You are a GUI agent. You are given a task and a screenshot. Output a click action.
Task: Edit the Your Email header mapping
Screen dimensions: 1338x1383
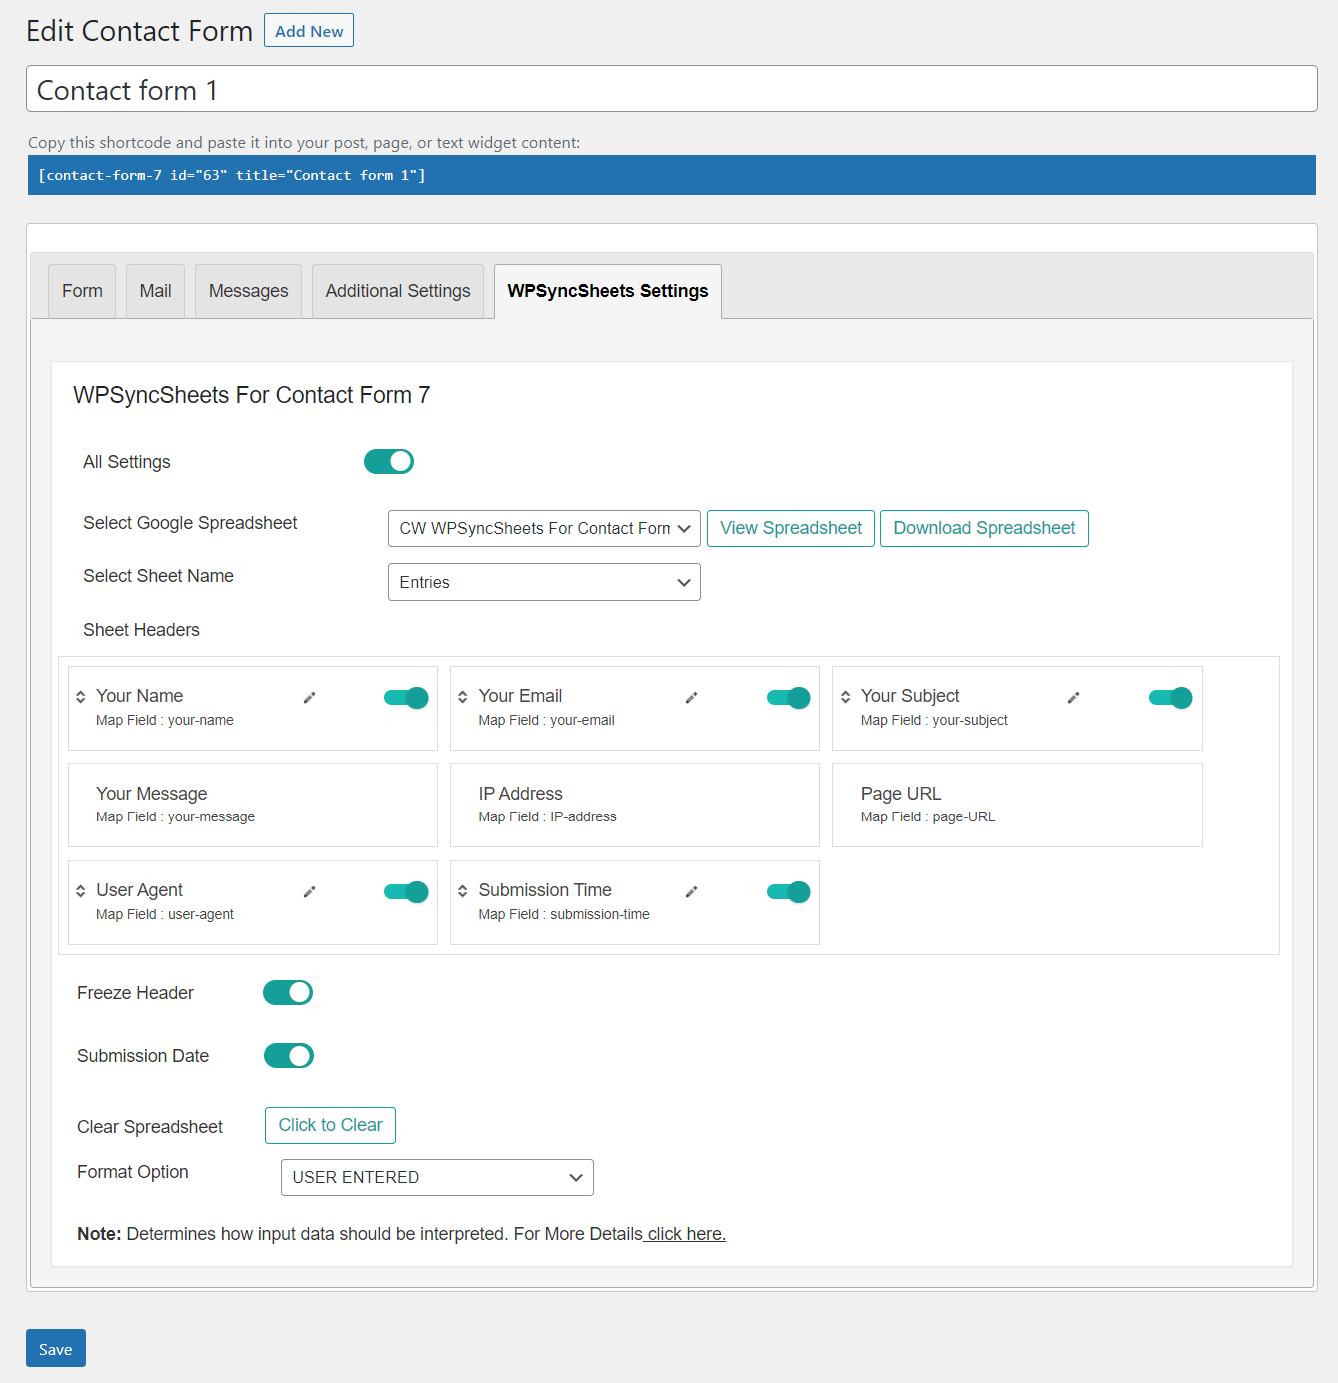[x=691, y=697]
